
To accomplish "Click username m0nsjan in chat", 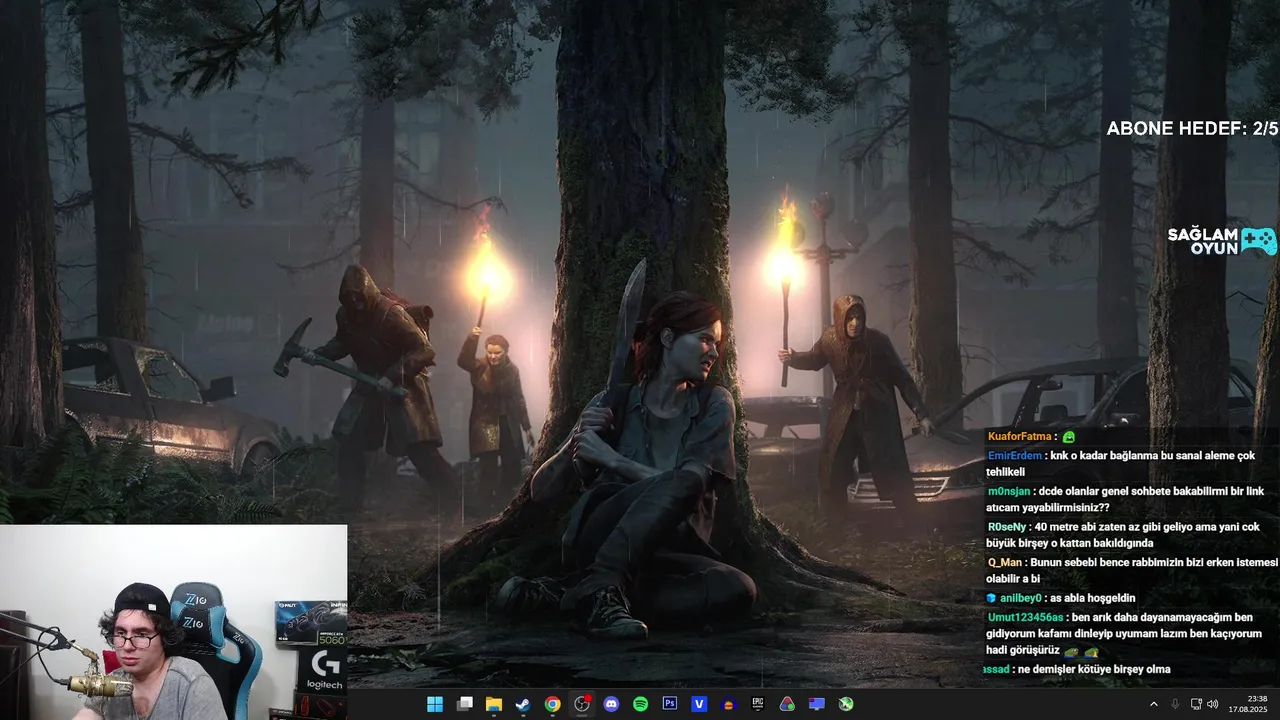I will pyautogui.click(x=1011, y=491).
